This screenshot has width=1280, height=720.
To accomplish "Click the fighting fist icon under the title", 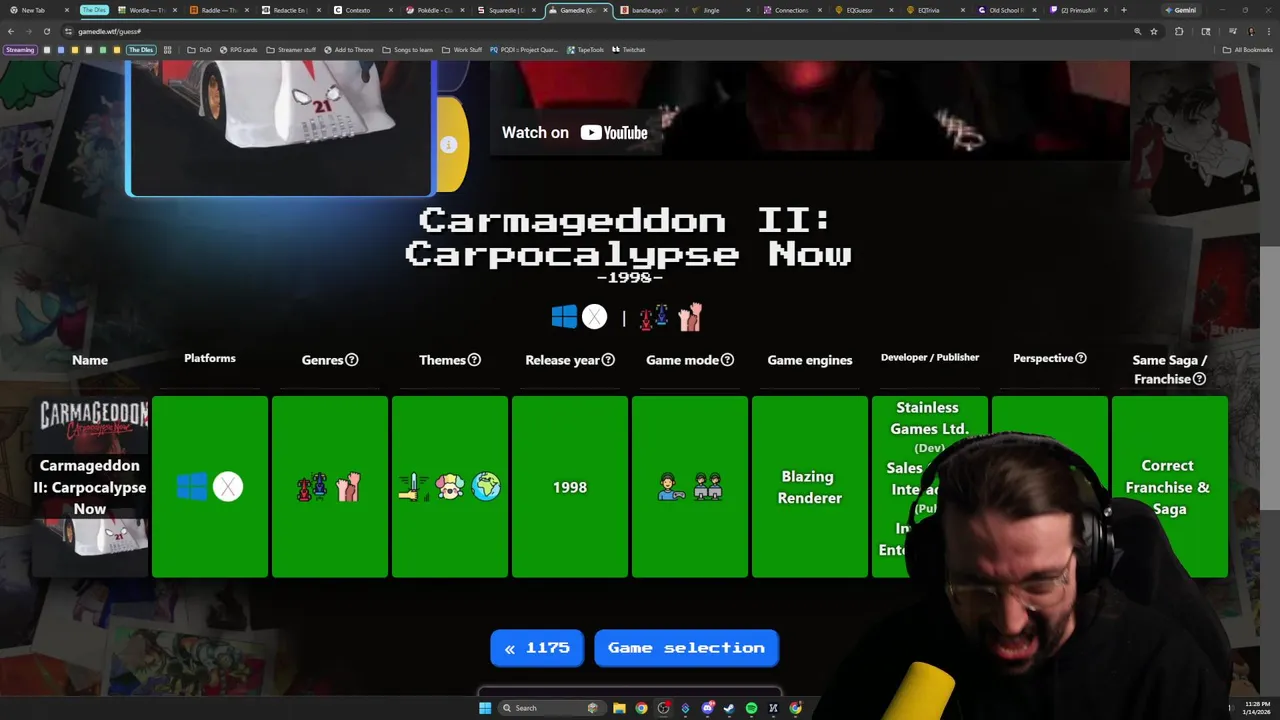I will (x=690, y=317).
